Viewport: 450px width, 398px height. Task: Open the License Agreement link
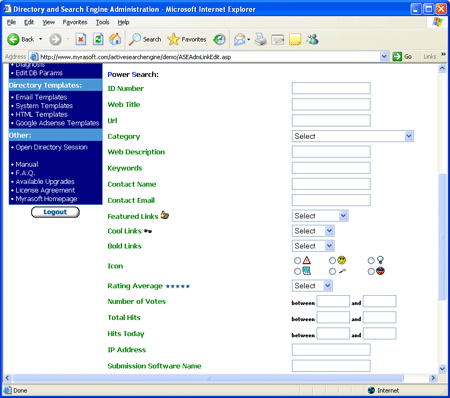45,190
